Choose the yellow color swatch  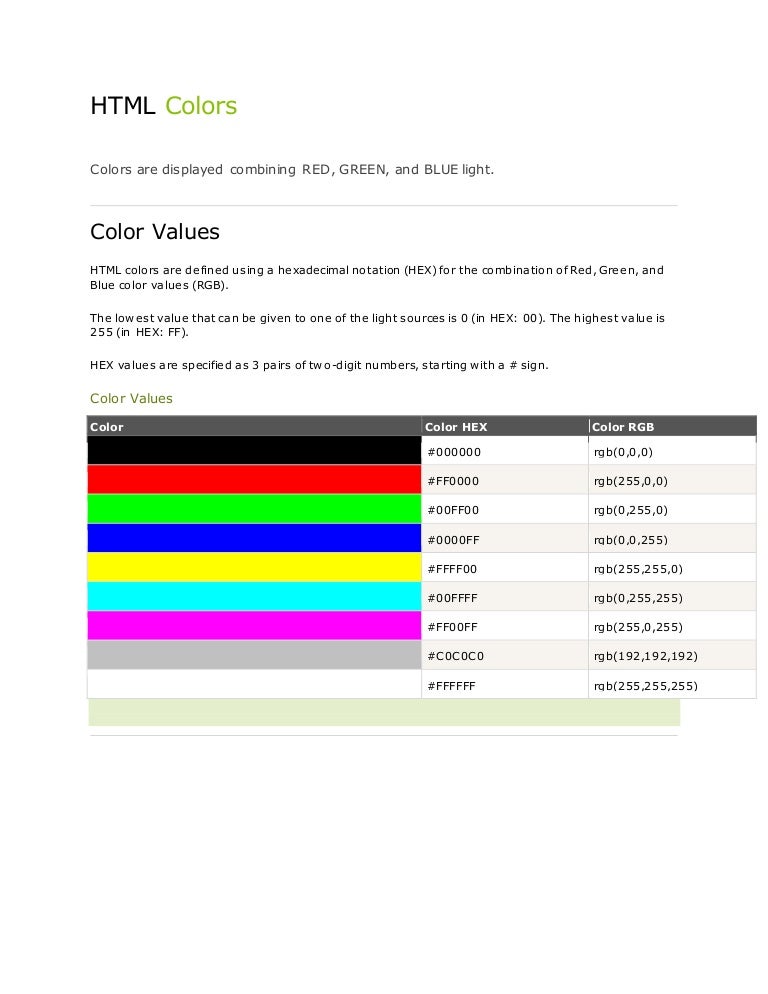(x=254, y=568)
